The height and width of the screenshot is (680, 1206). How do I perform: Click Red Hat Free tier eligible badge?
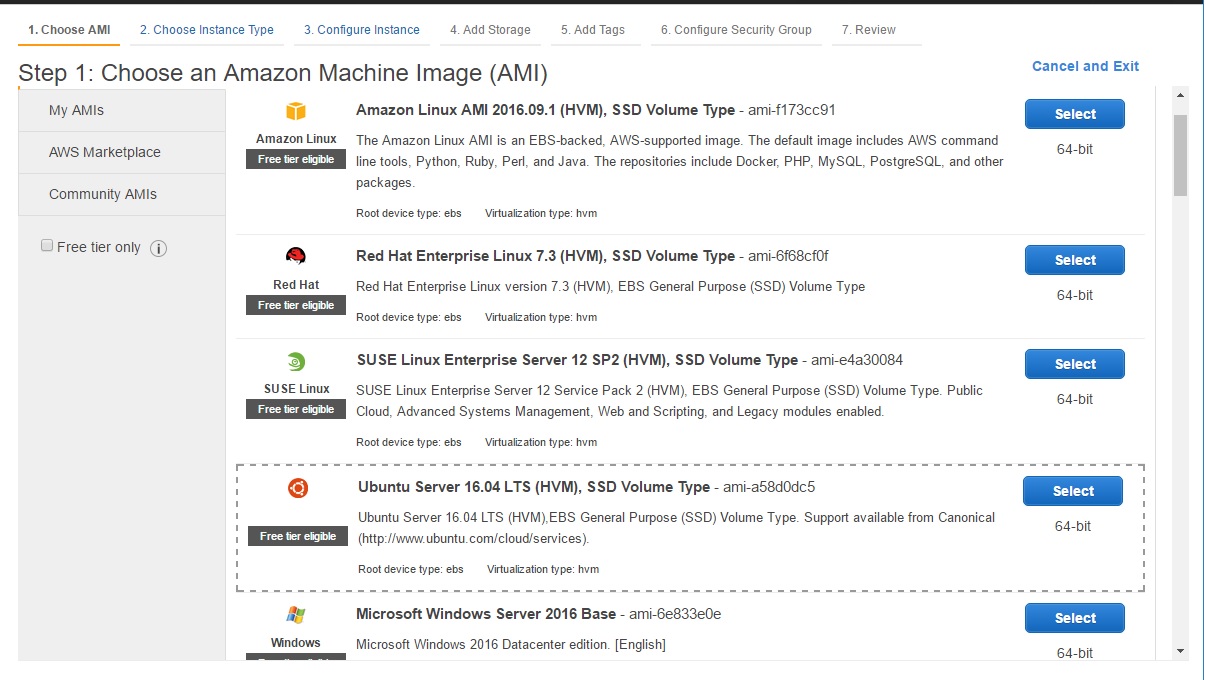coord(296,305)
